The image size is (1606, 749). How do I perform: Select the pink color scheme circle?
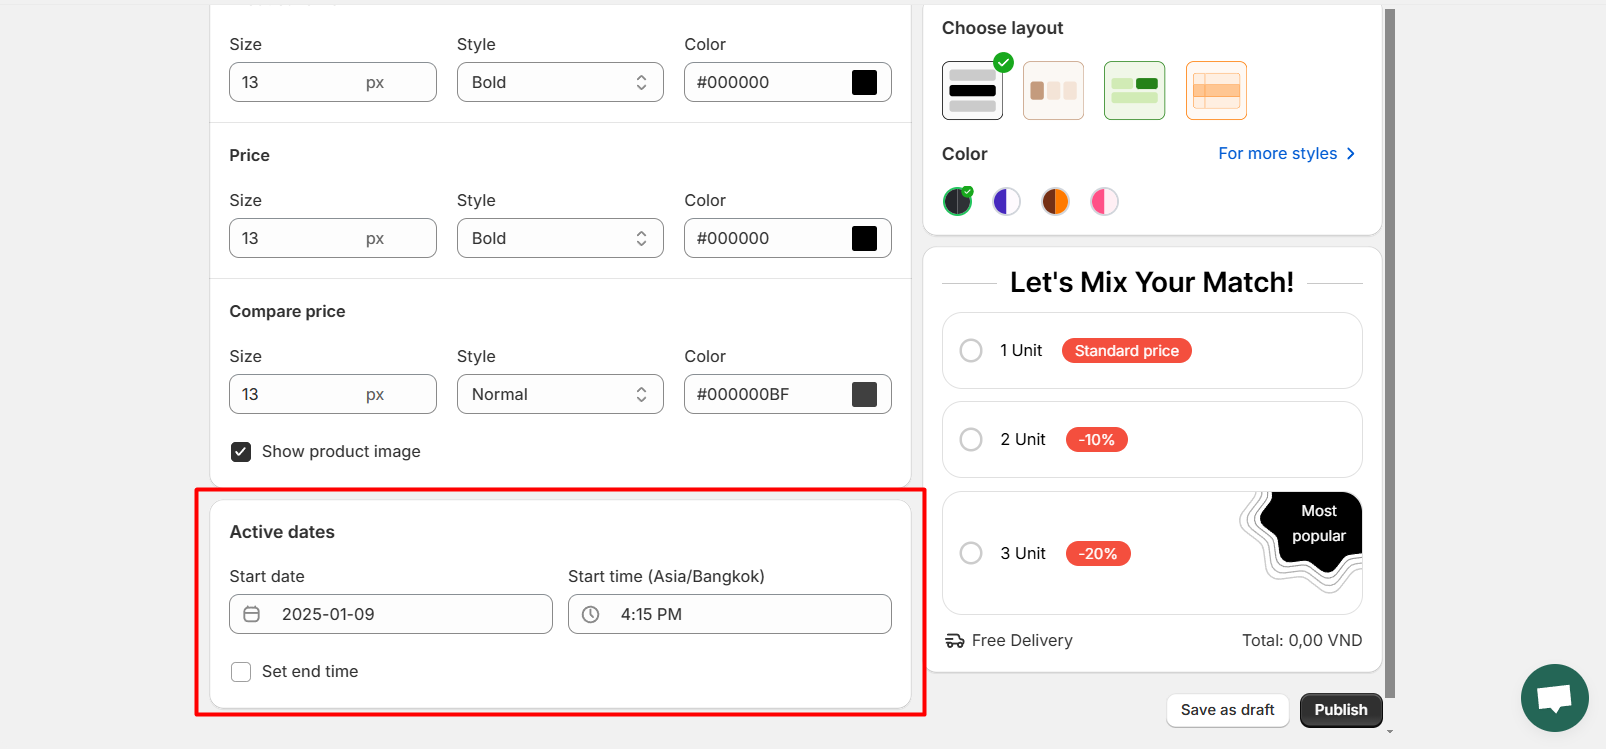click(x=1104, y=202)
